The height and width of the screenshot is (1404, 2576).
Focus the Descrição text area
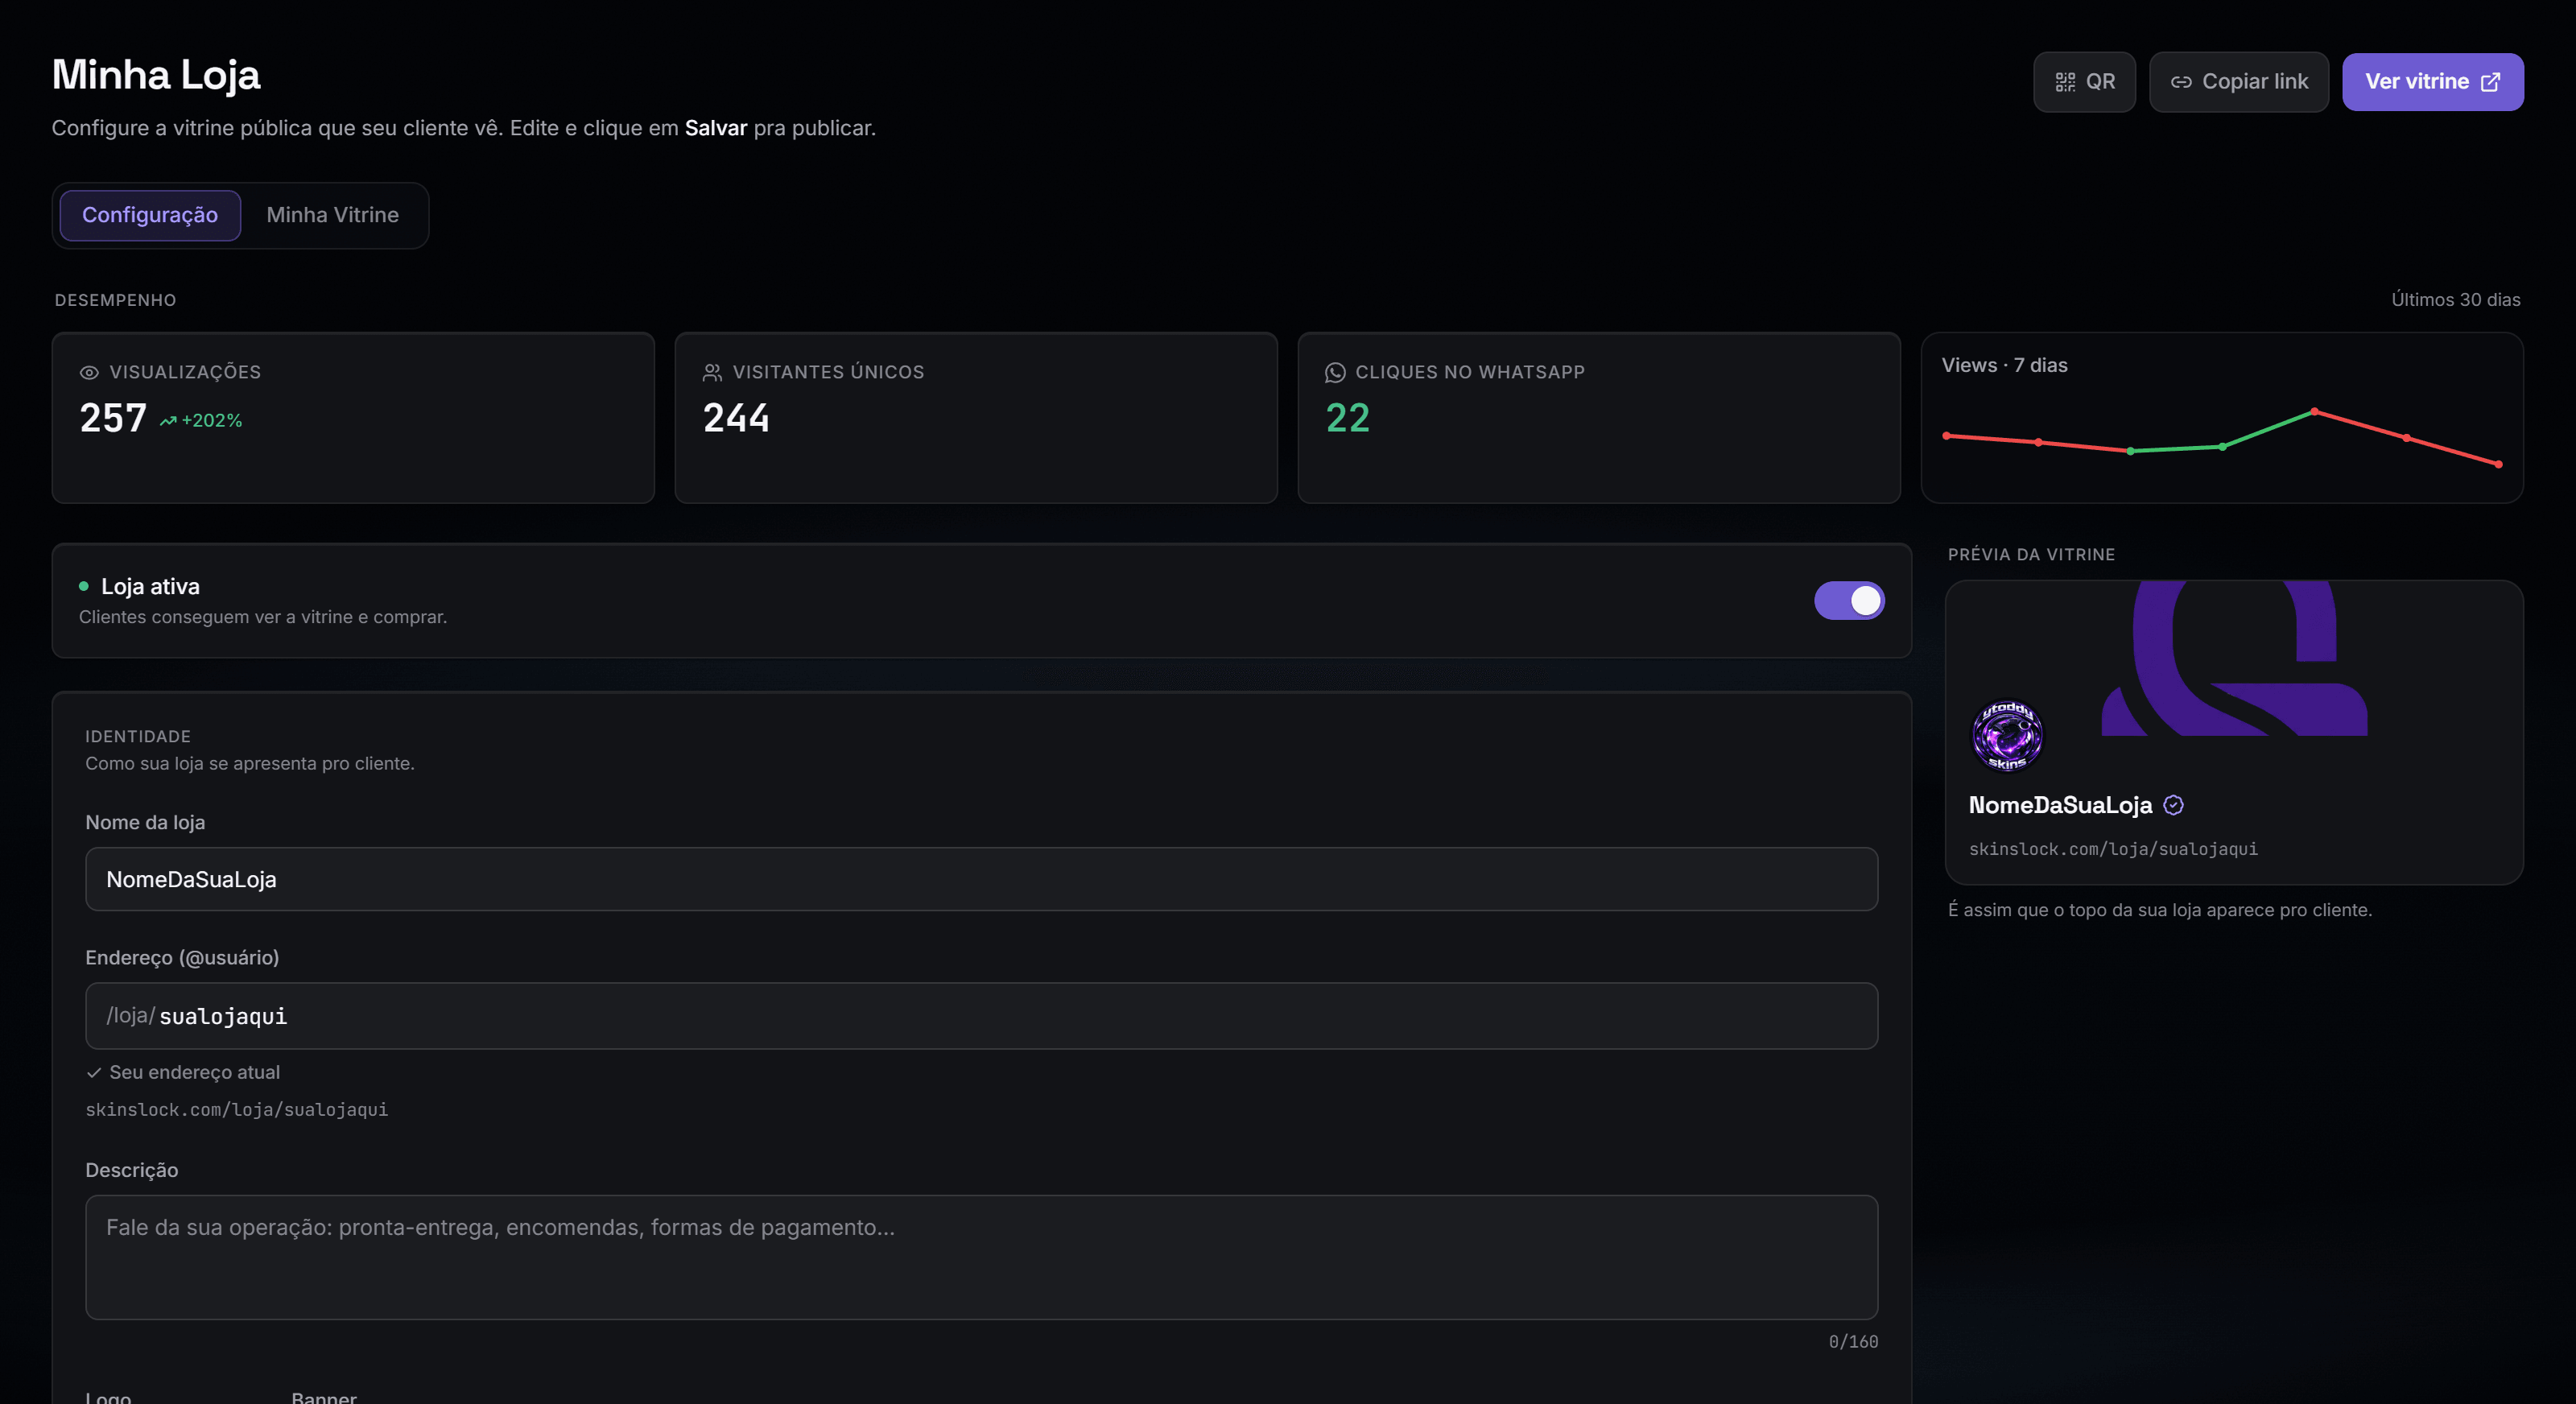click(981, 1257)
